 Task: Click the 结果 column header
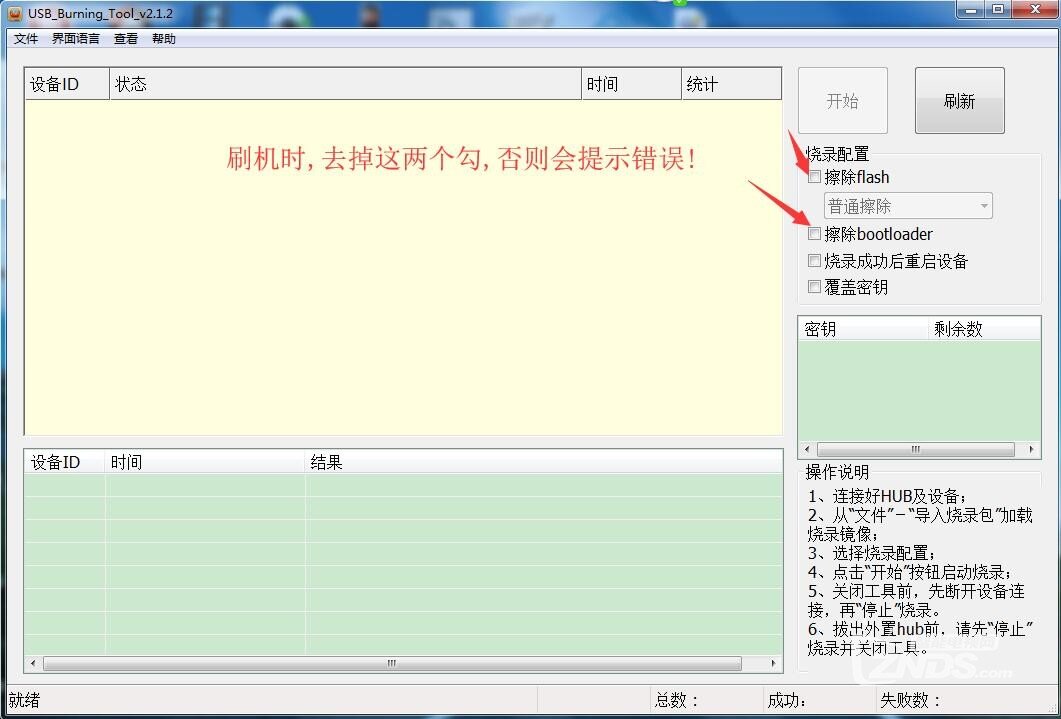(x=327, y=462)
